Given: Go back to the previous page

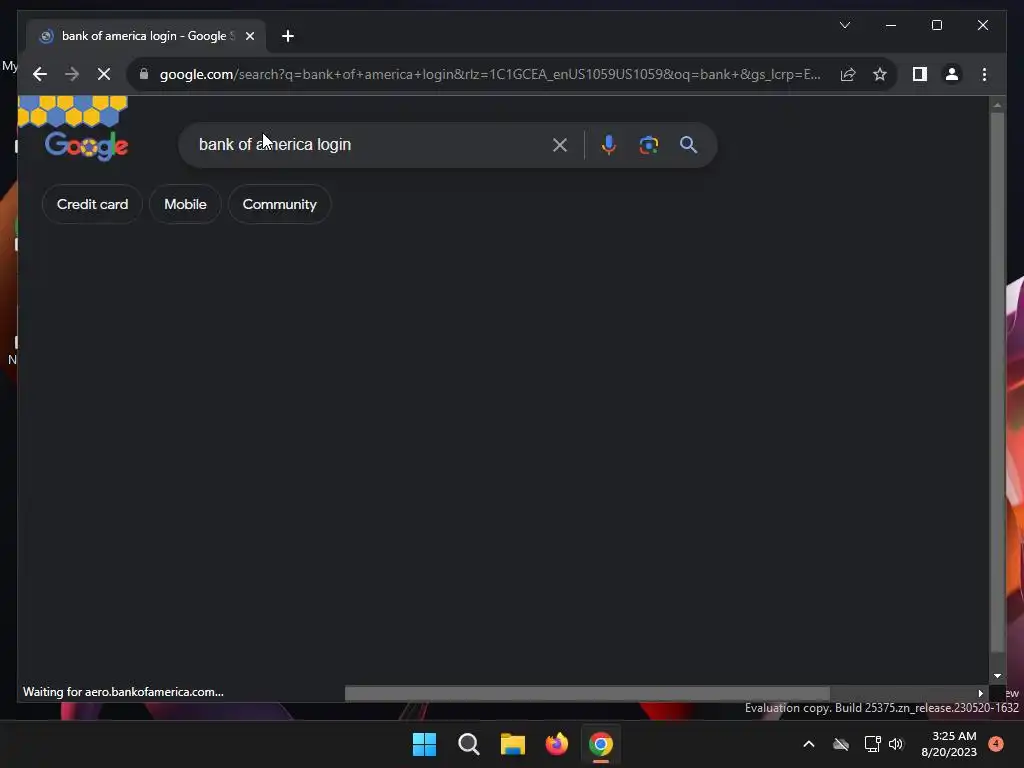Looking at the screenshot, I should (x=40, y=74).
